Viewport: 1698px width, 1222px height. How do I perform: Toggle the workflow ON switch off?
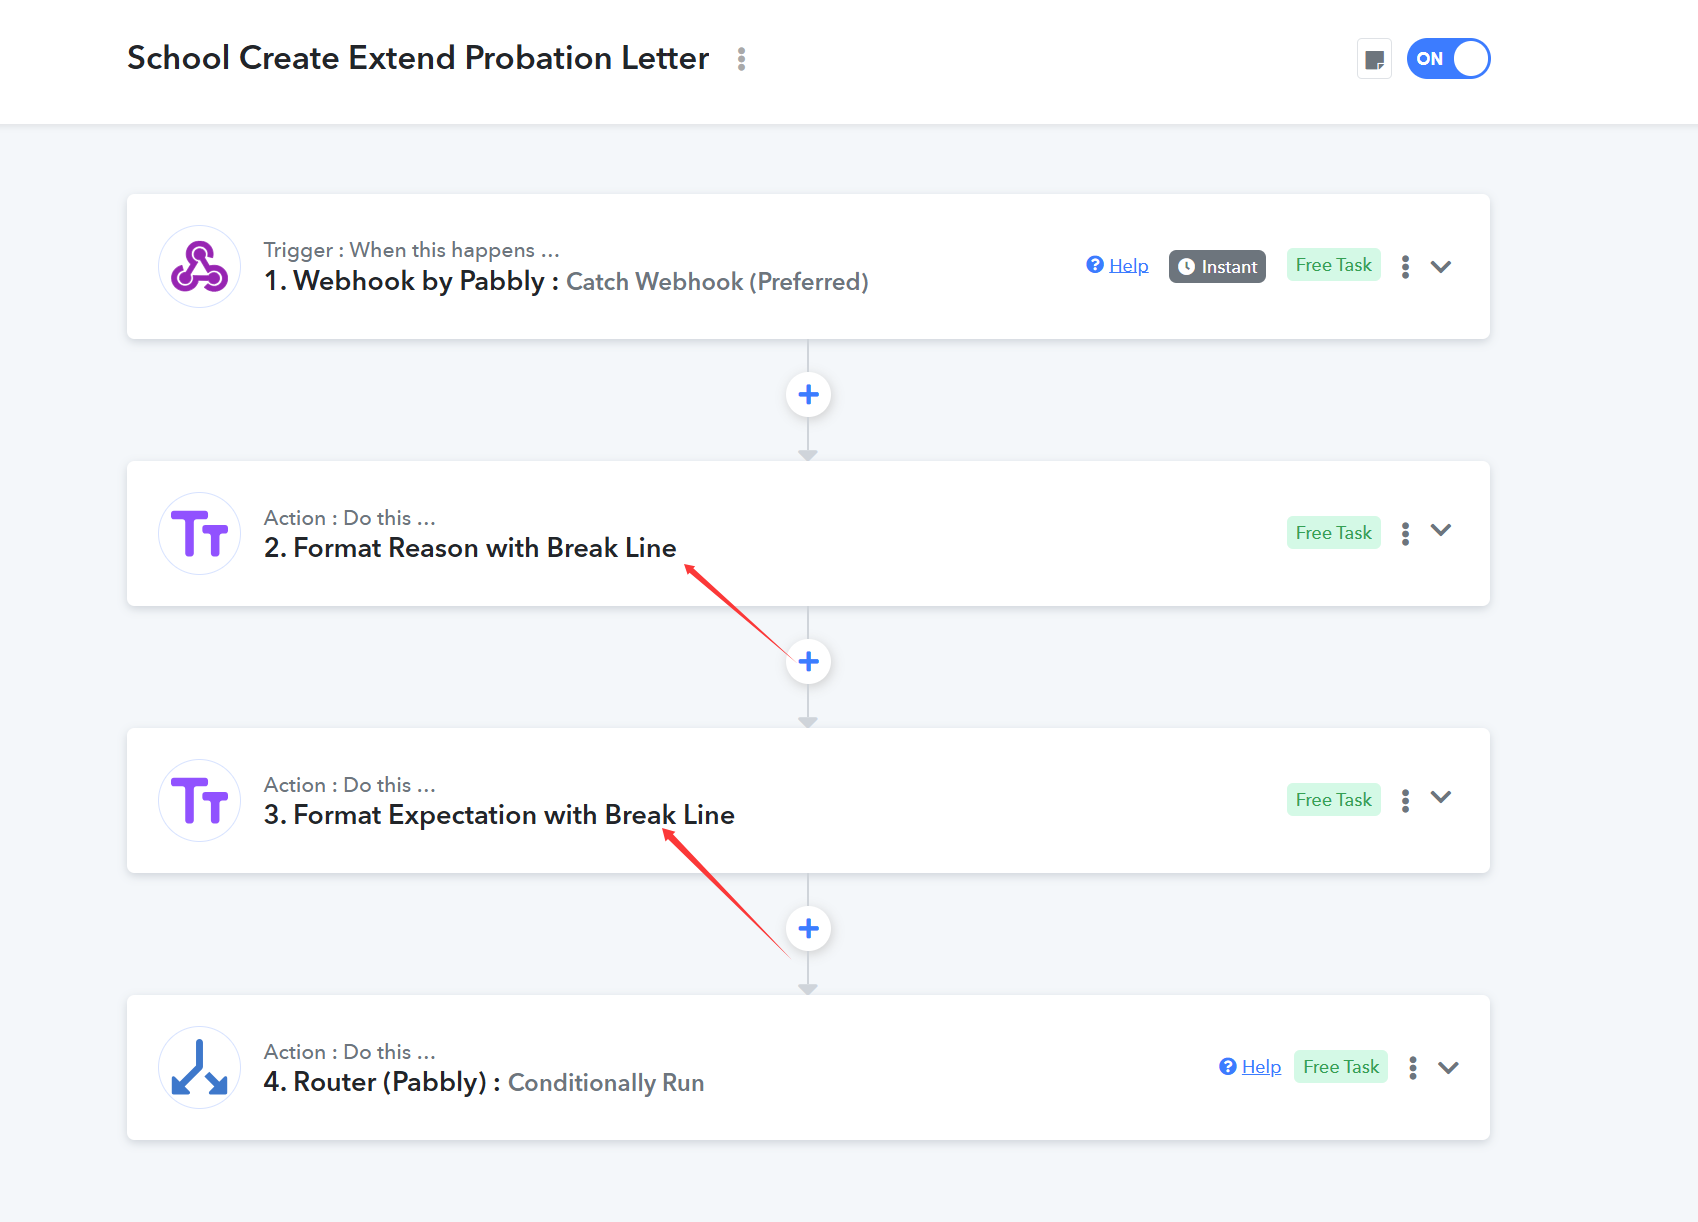click(x=1448, y=59)
